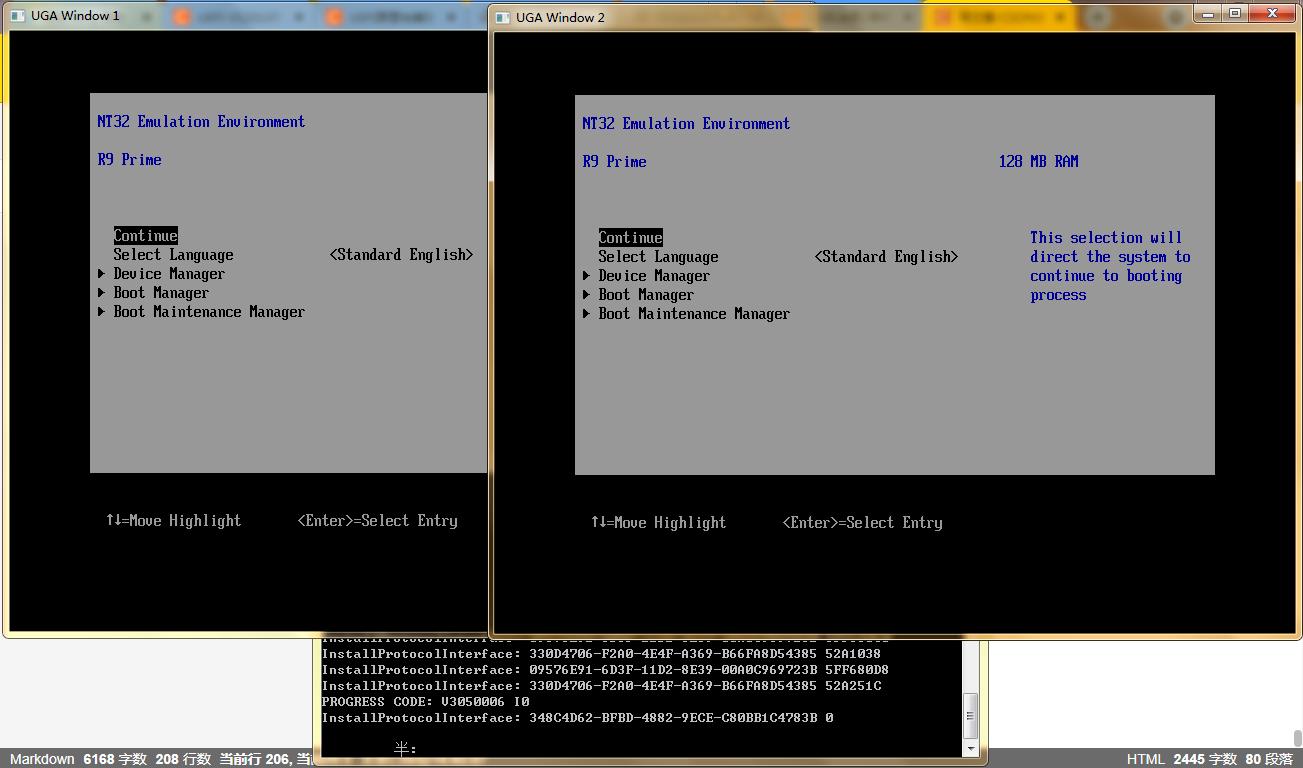
Task: Expand Boot Maintenance Manager arrow in Window 1
Action: pos(102,312)
